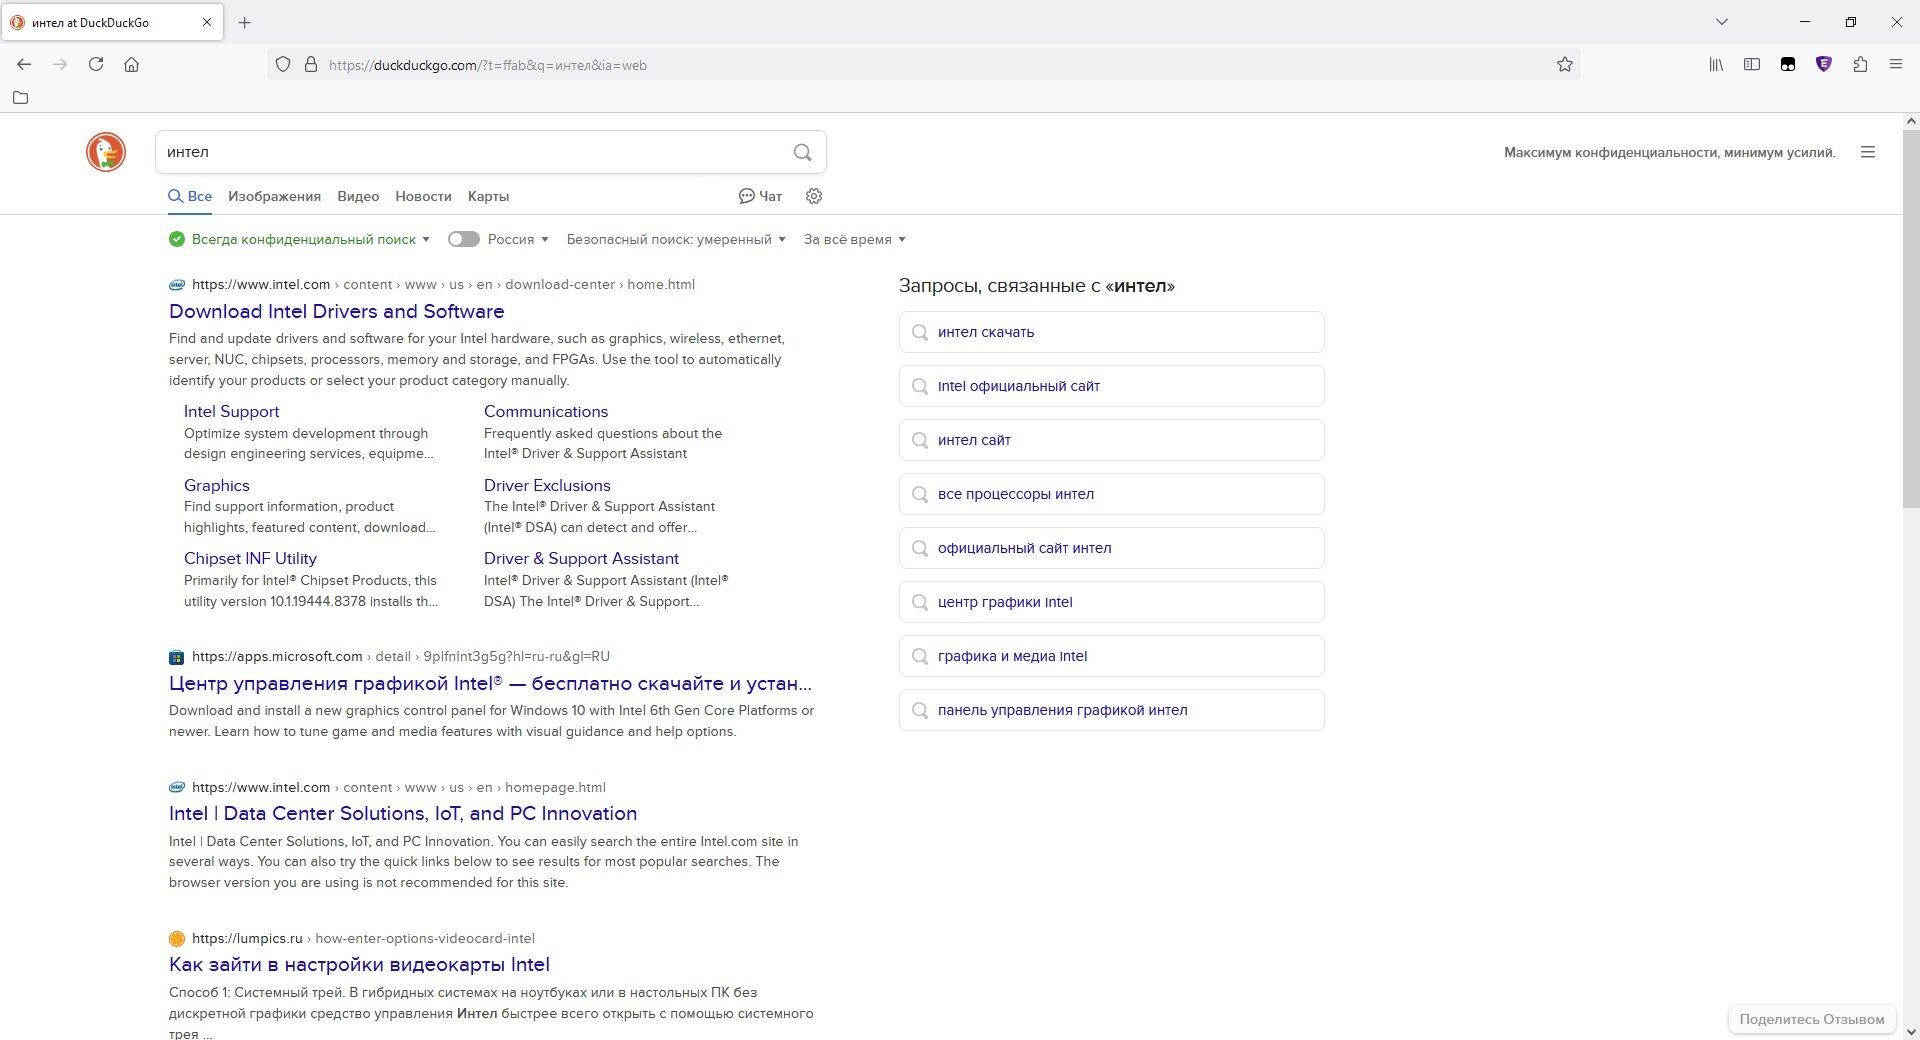Open the browser home page

coord(132,64)
